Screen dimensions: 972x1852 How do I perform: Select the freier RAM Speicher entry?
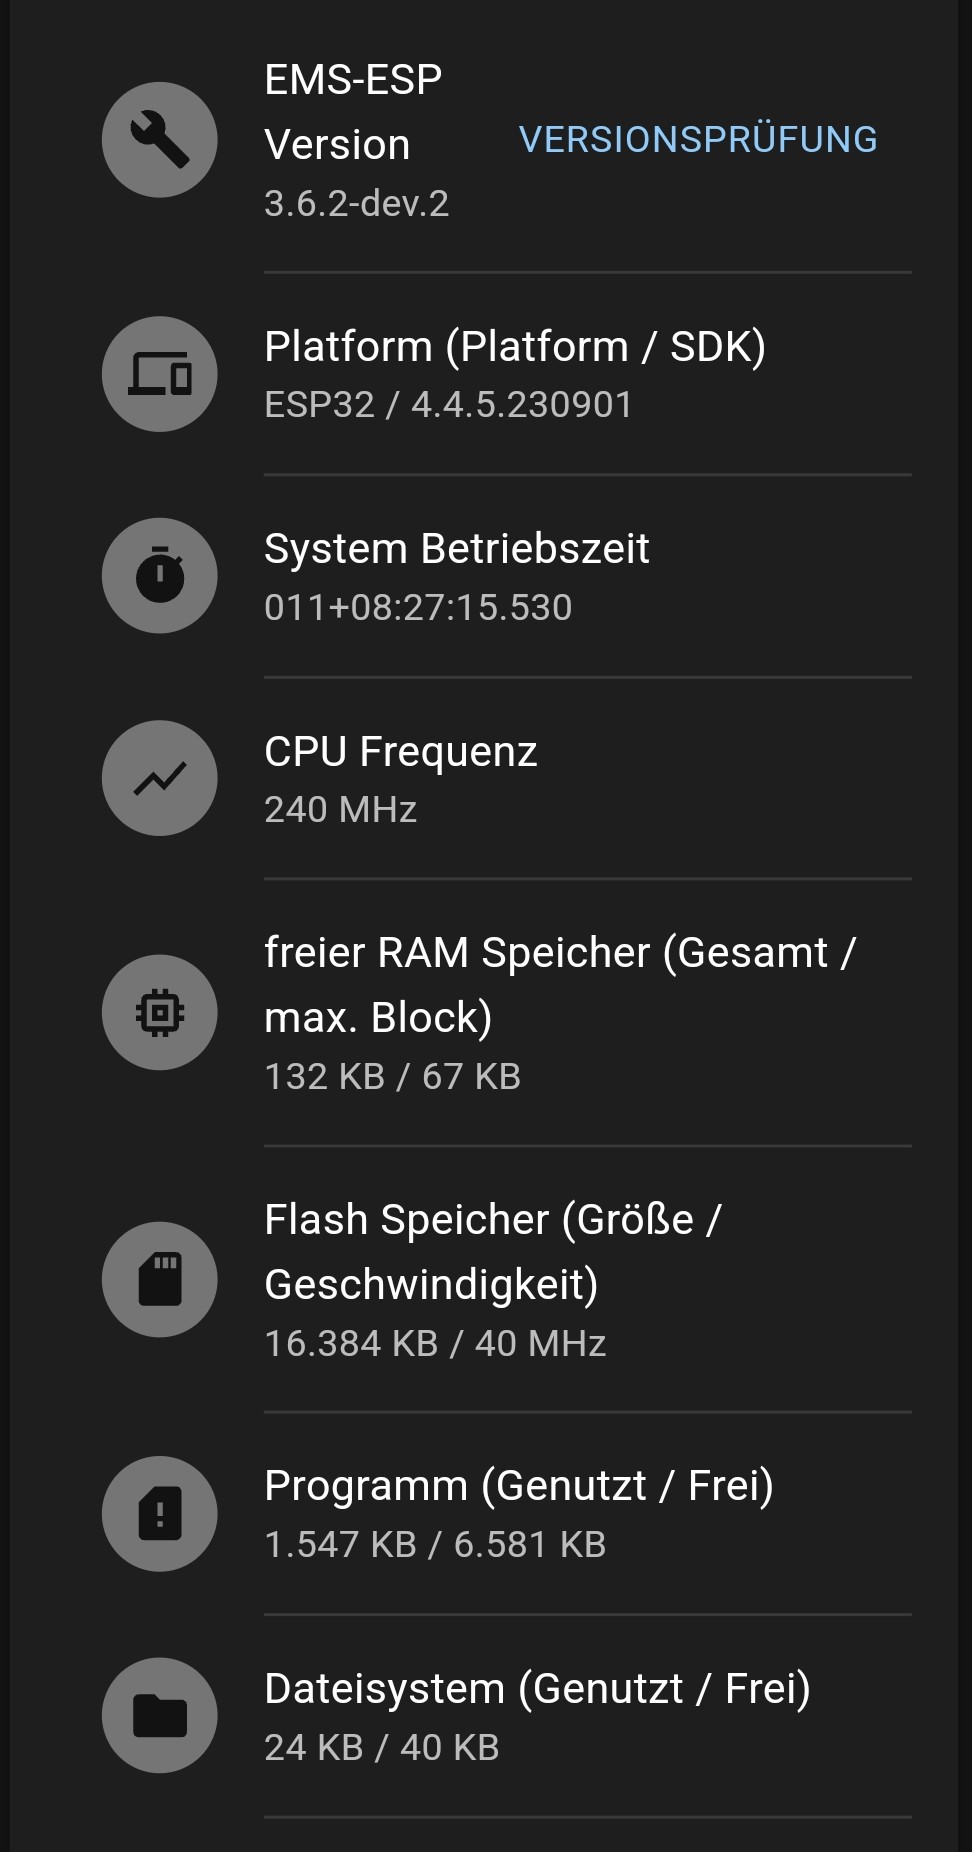pyautogui.click(x=560, y=985)
